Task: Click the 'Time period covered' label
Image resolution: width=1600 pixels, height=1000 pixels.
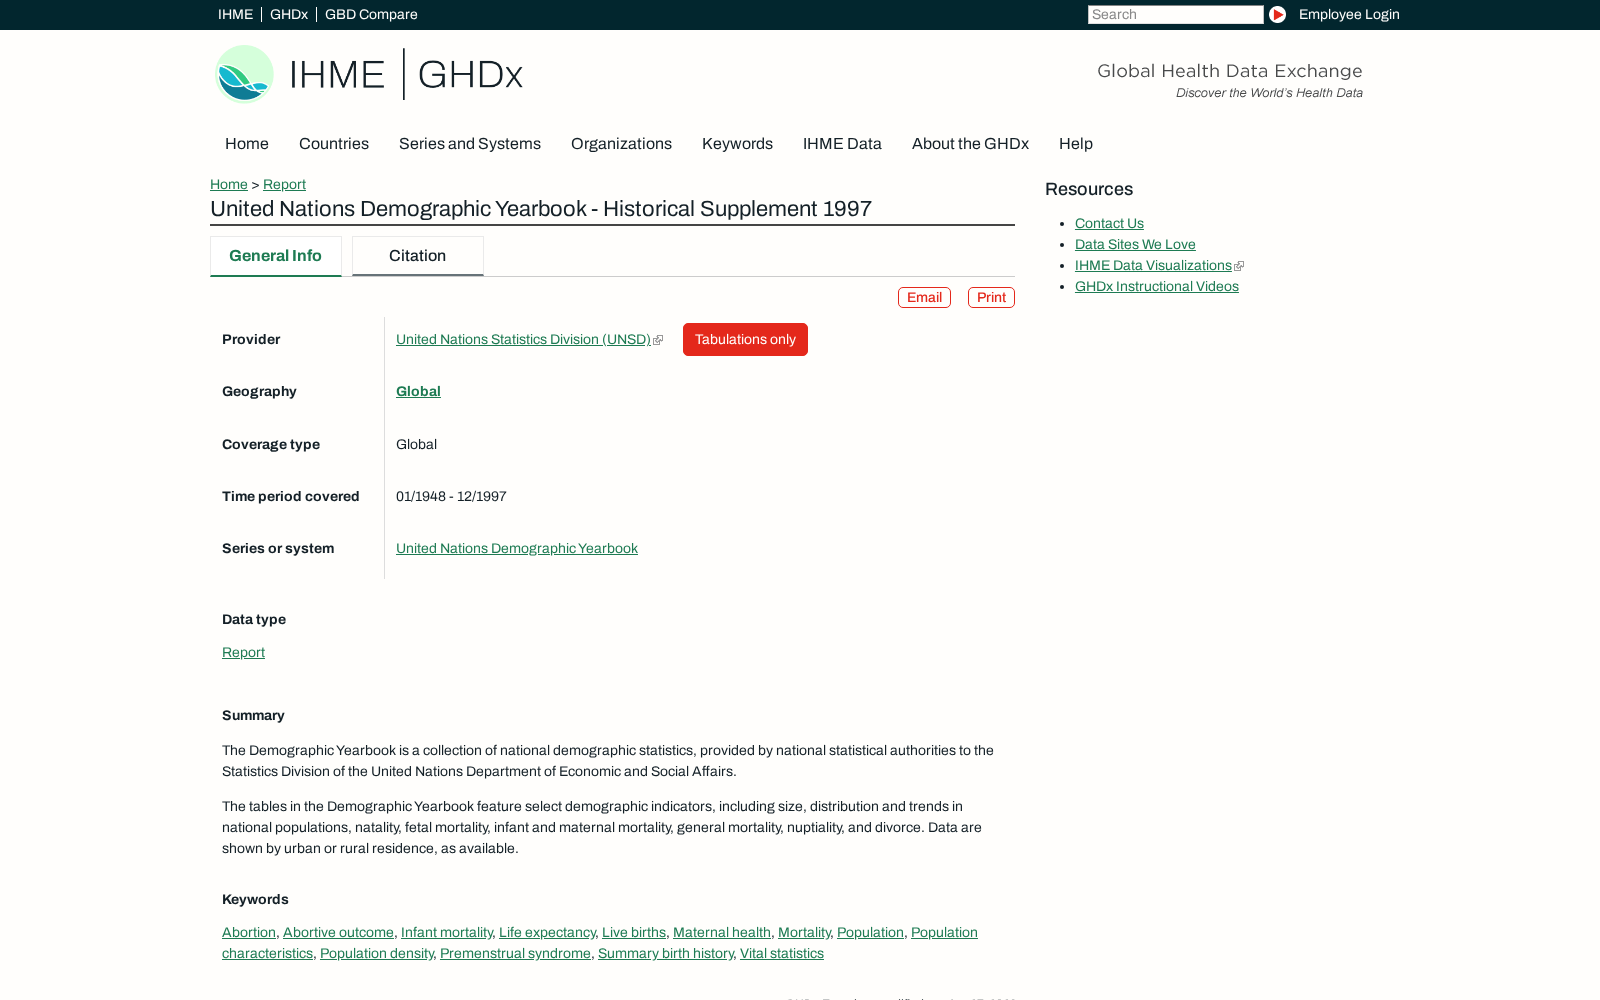Action: coord(291,497)
